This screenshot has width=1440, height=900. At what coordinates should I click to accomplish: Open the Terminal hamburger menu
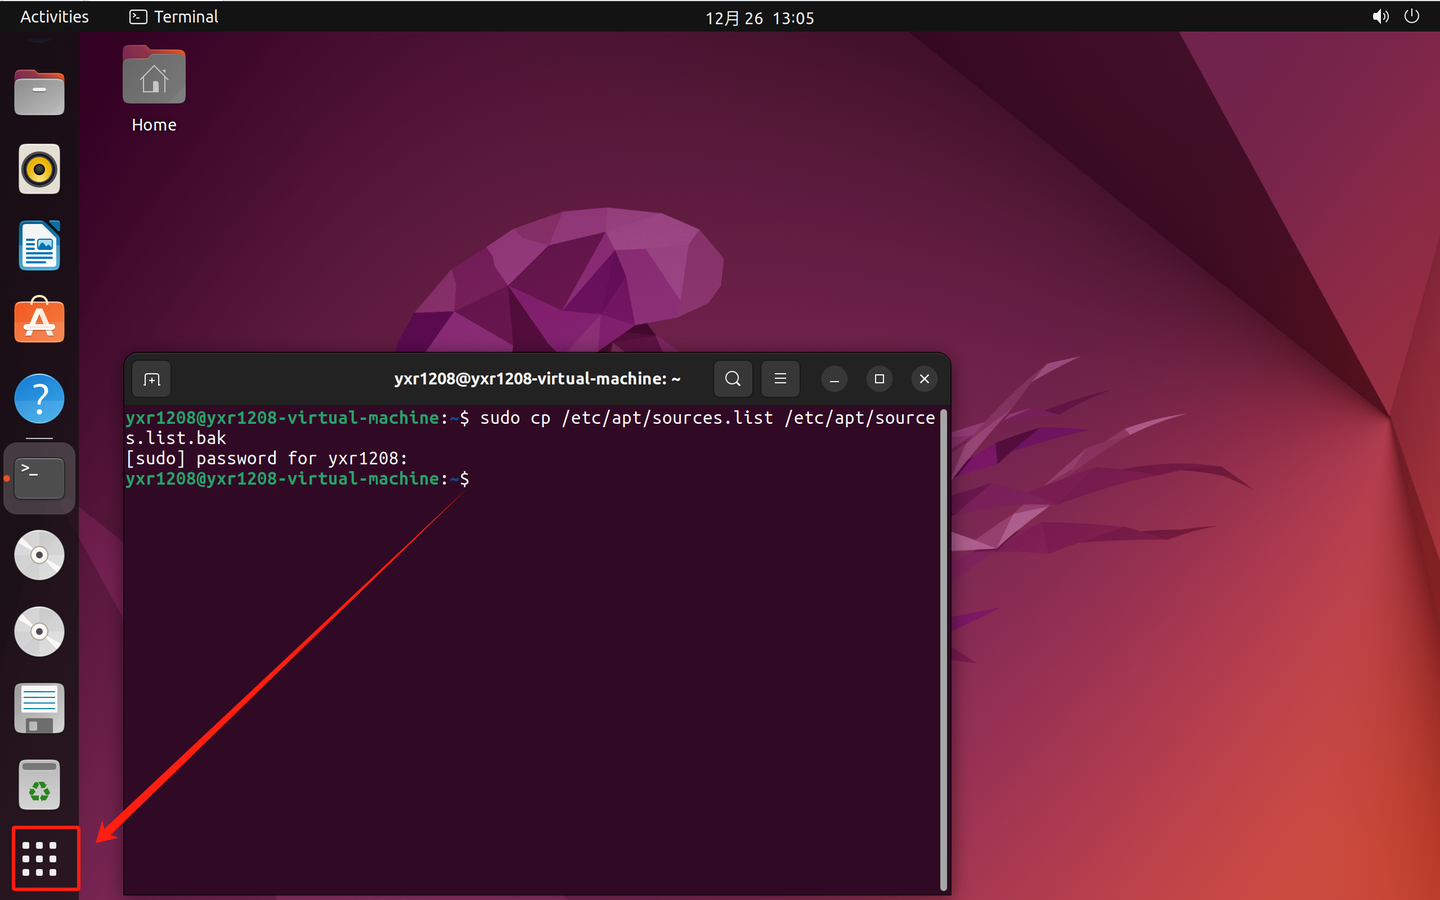point(780,378)
